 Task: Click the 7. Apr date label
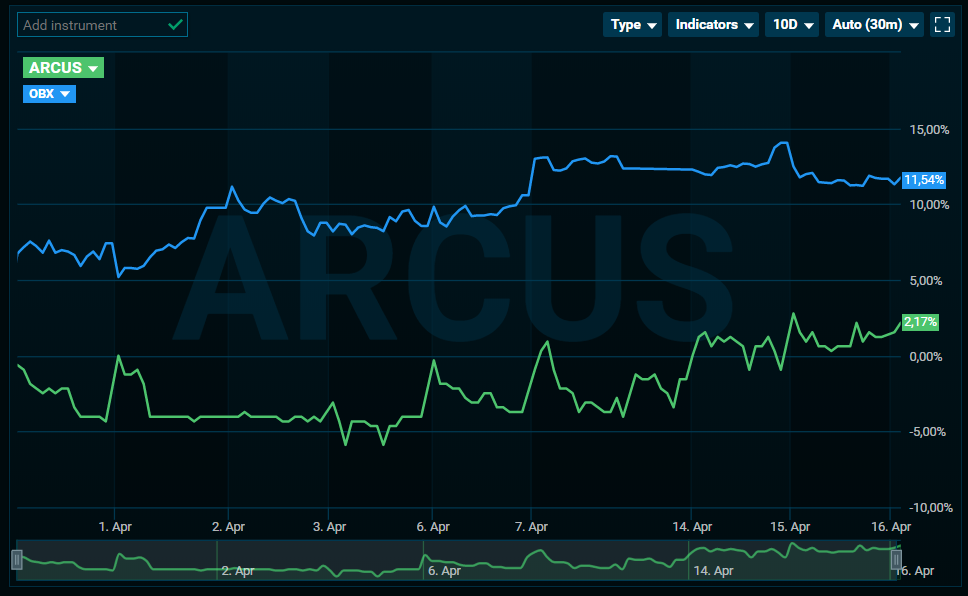tap(531, 527)
